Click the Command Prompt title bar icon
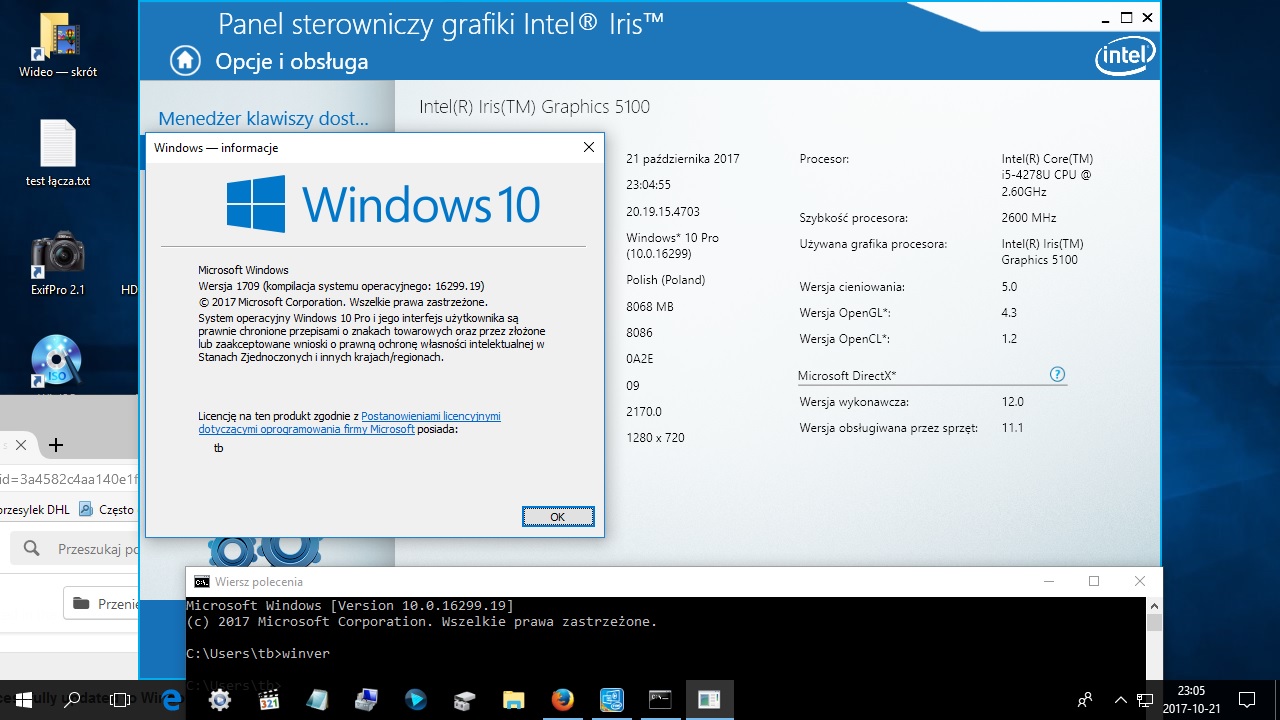The width and height of the screenshot is (1280, 720). pos(202,582)
